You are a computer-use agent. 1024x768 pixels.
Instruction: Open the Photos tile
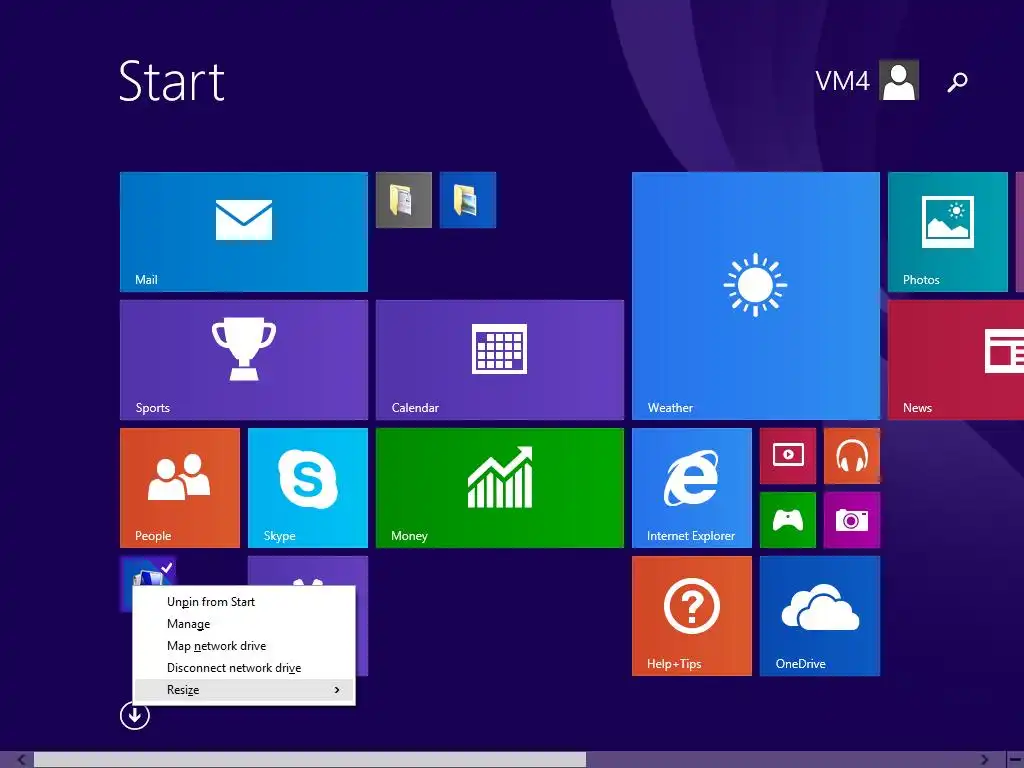pyautogui.click(x=948, y=232)
